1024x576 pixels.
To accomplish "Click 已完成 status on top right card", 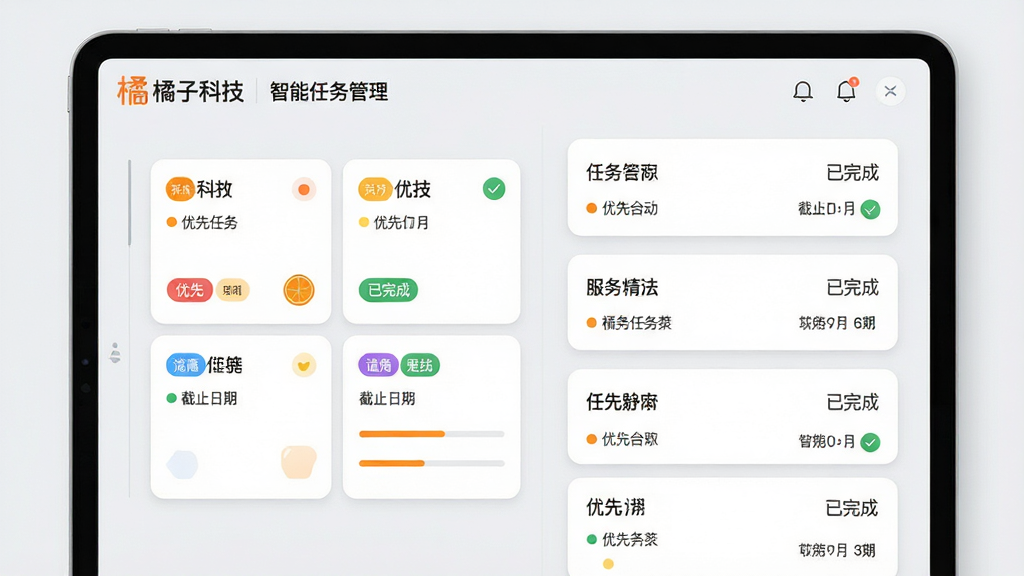I will pos(852,172).
